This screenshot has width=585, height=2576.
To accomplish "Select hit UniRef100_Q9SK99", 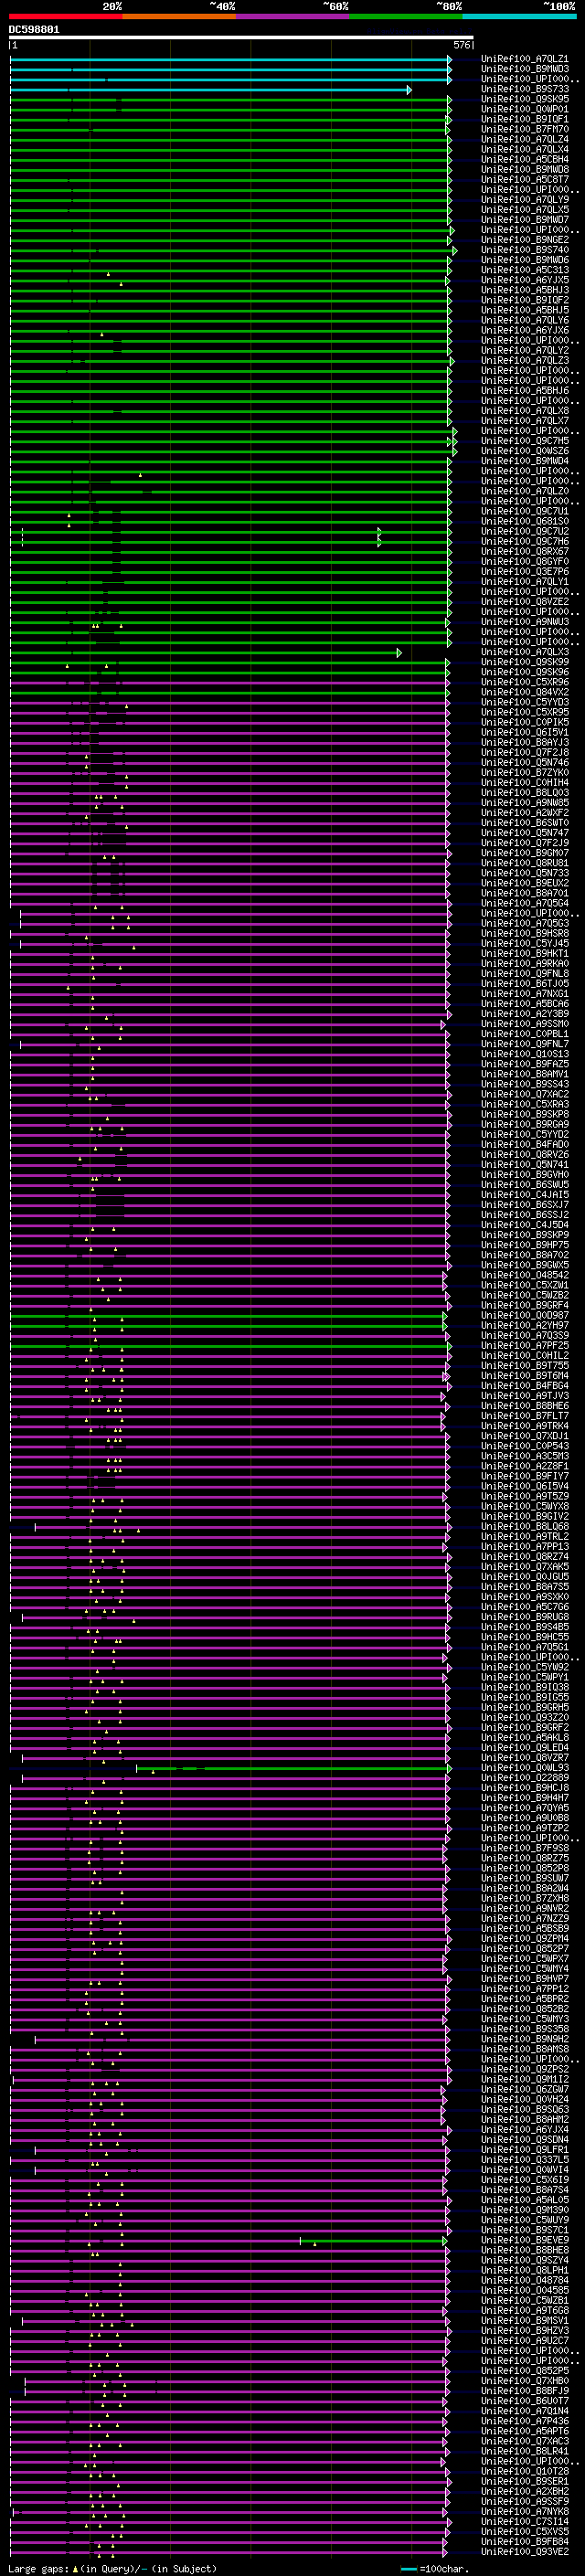I will tap(525, 662).
